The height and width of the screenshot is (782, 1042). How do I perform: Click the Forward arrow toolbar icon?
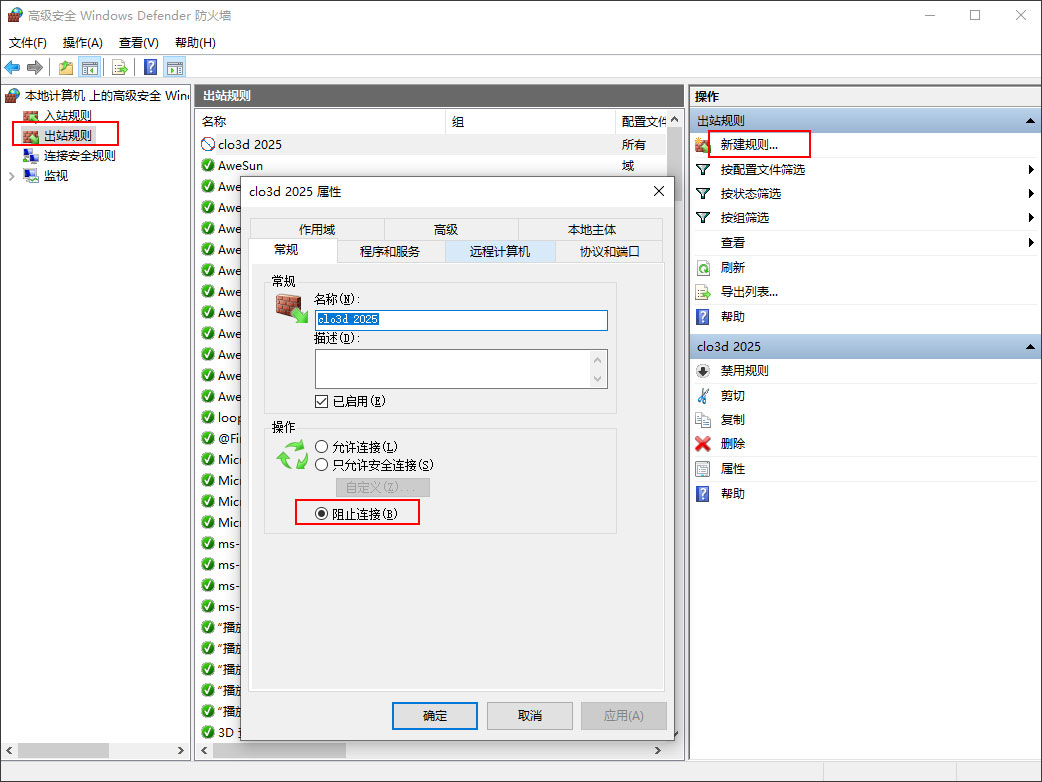click(35, 67)
